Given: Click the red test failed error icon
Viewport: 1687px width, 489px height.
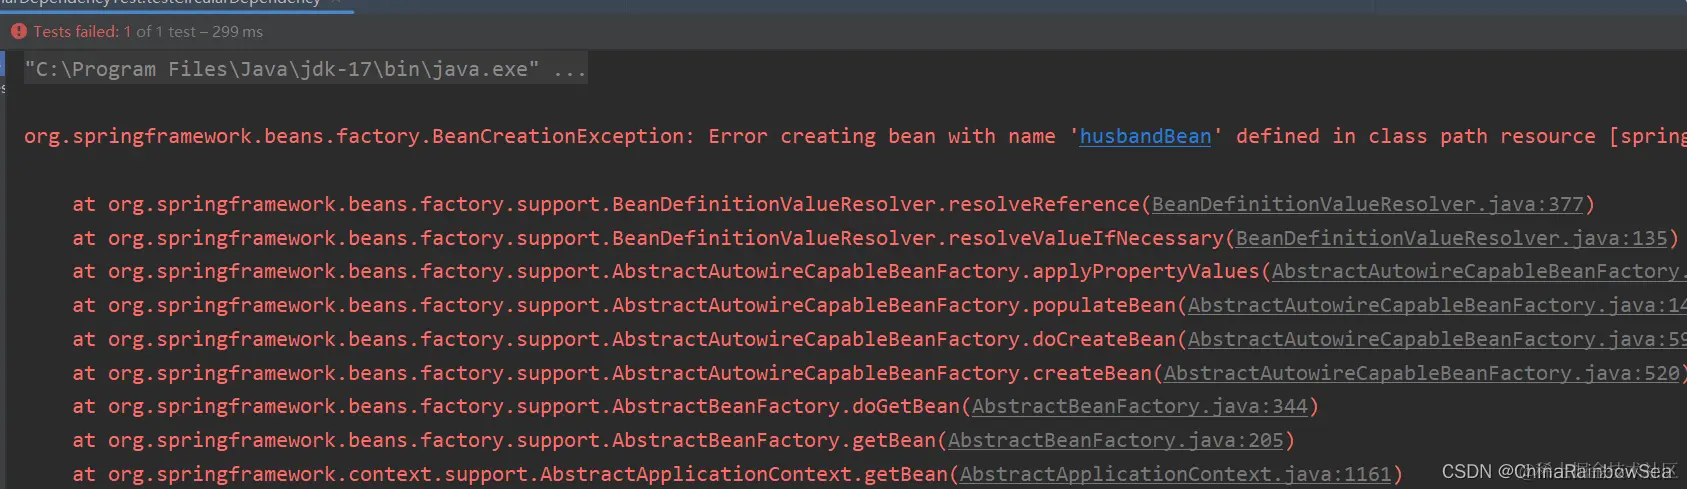Looking at the screenshot, I should (18, 32).
